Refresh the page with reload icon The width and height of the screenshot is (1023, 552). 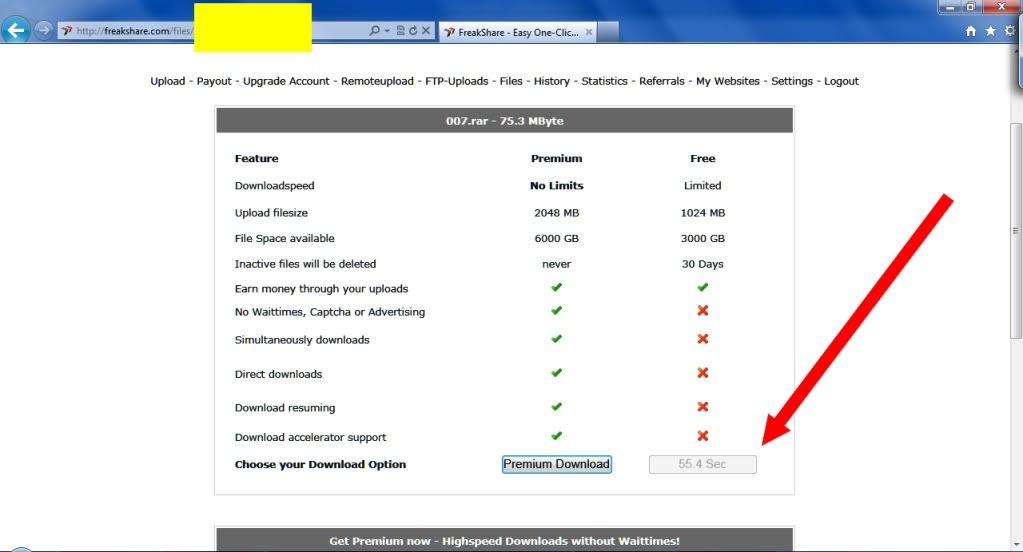tap(413, 31)
